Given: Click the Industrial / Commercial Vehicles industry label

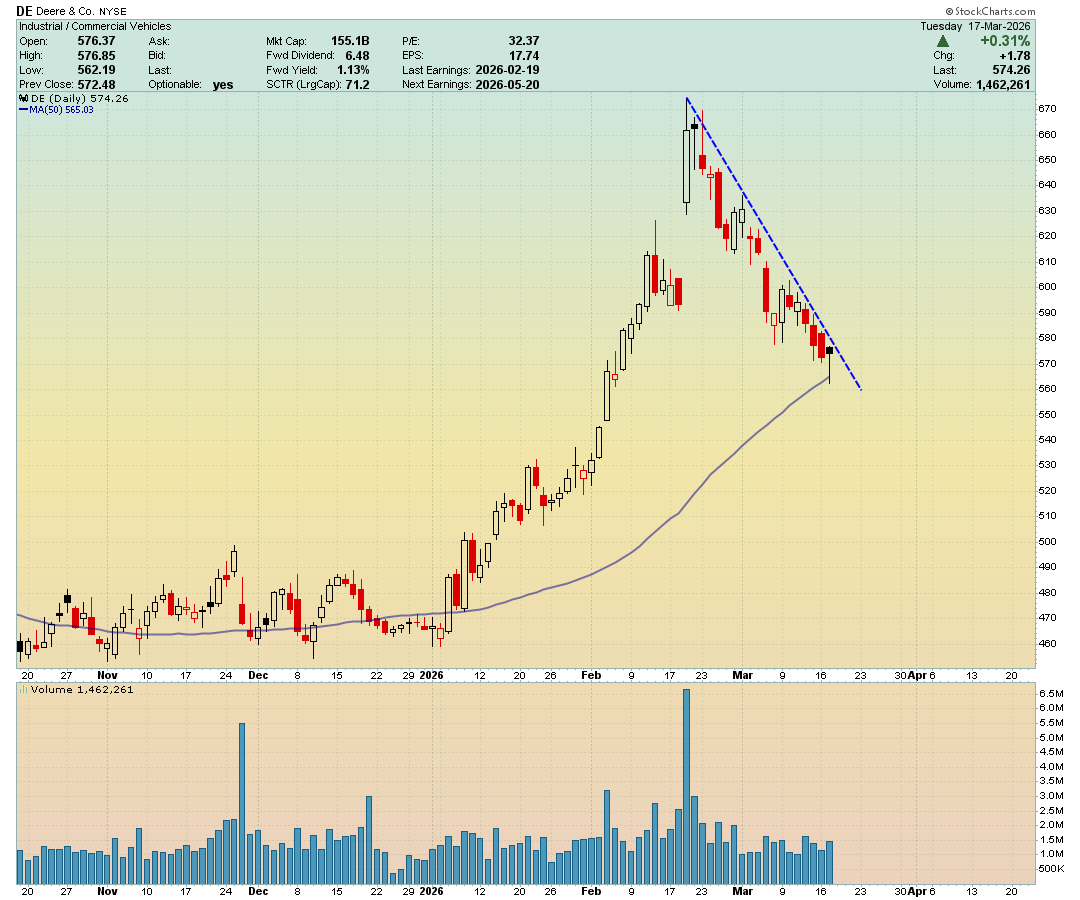Looking at the screenshot, I should (95, 26).
